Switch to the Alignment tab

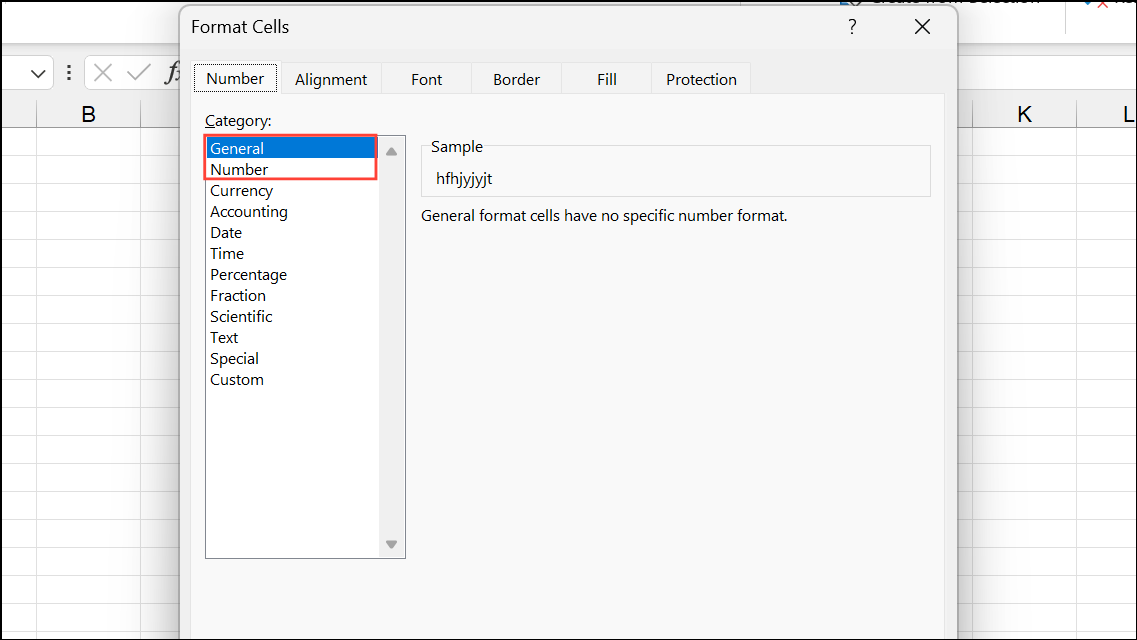pyautogui.click(x=331, y=78)
